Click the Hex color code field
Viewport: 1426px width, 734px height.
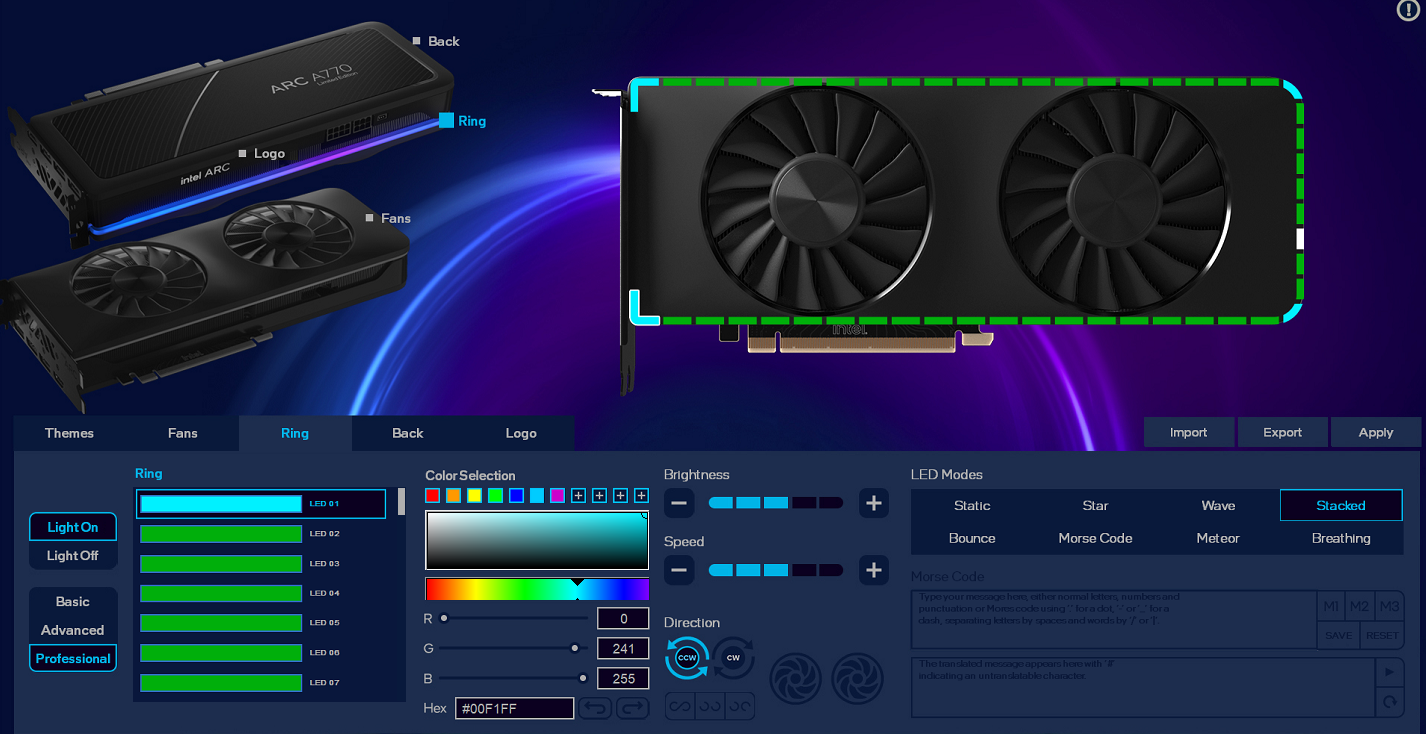point(515,708)
